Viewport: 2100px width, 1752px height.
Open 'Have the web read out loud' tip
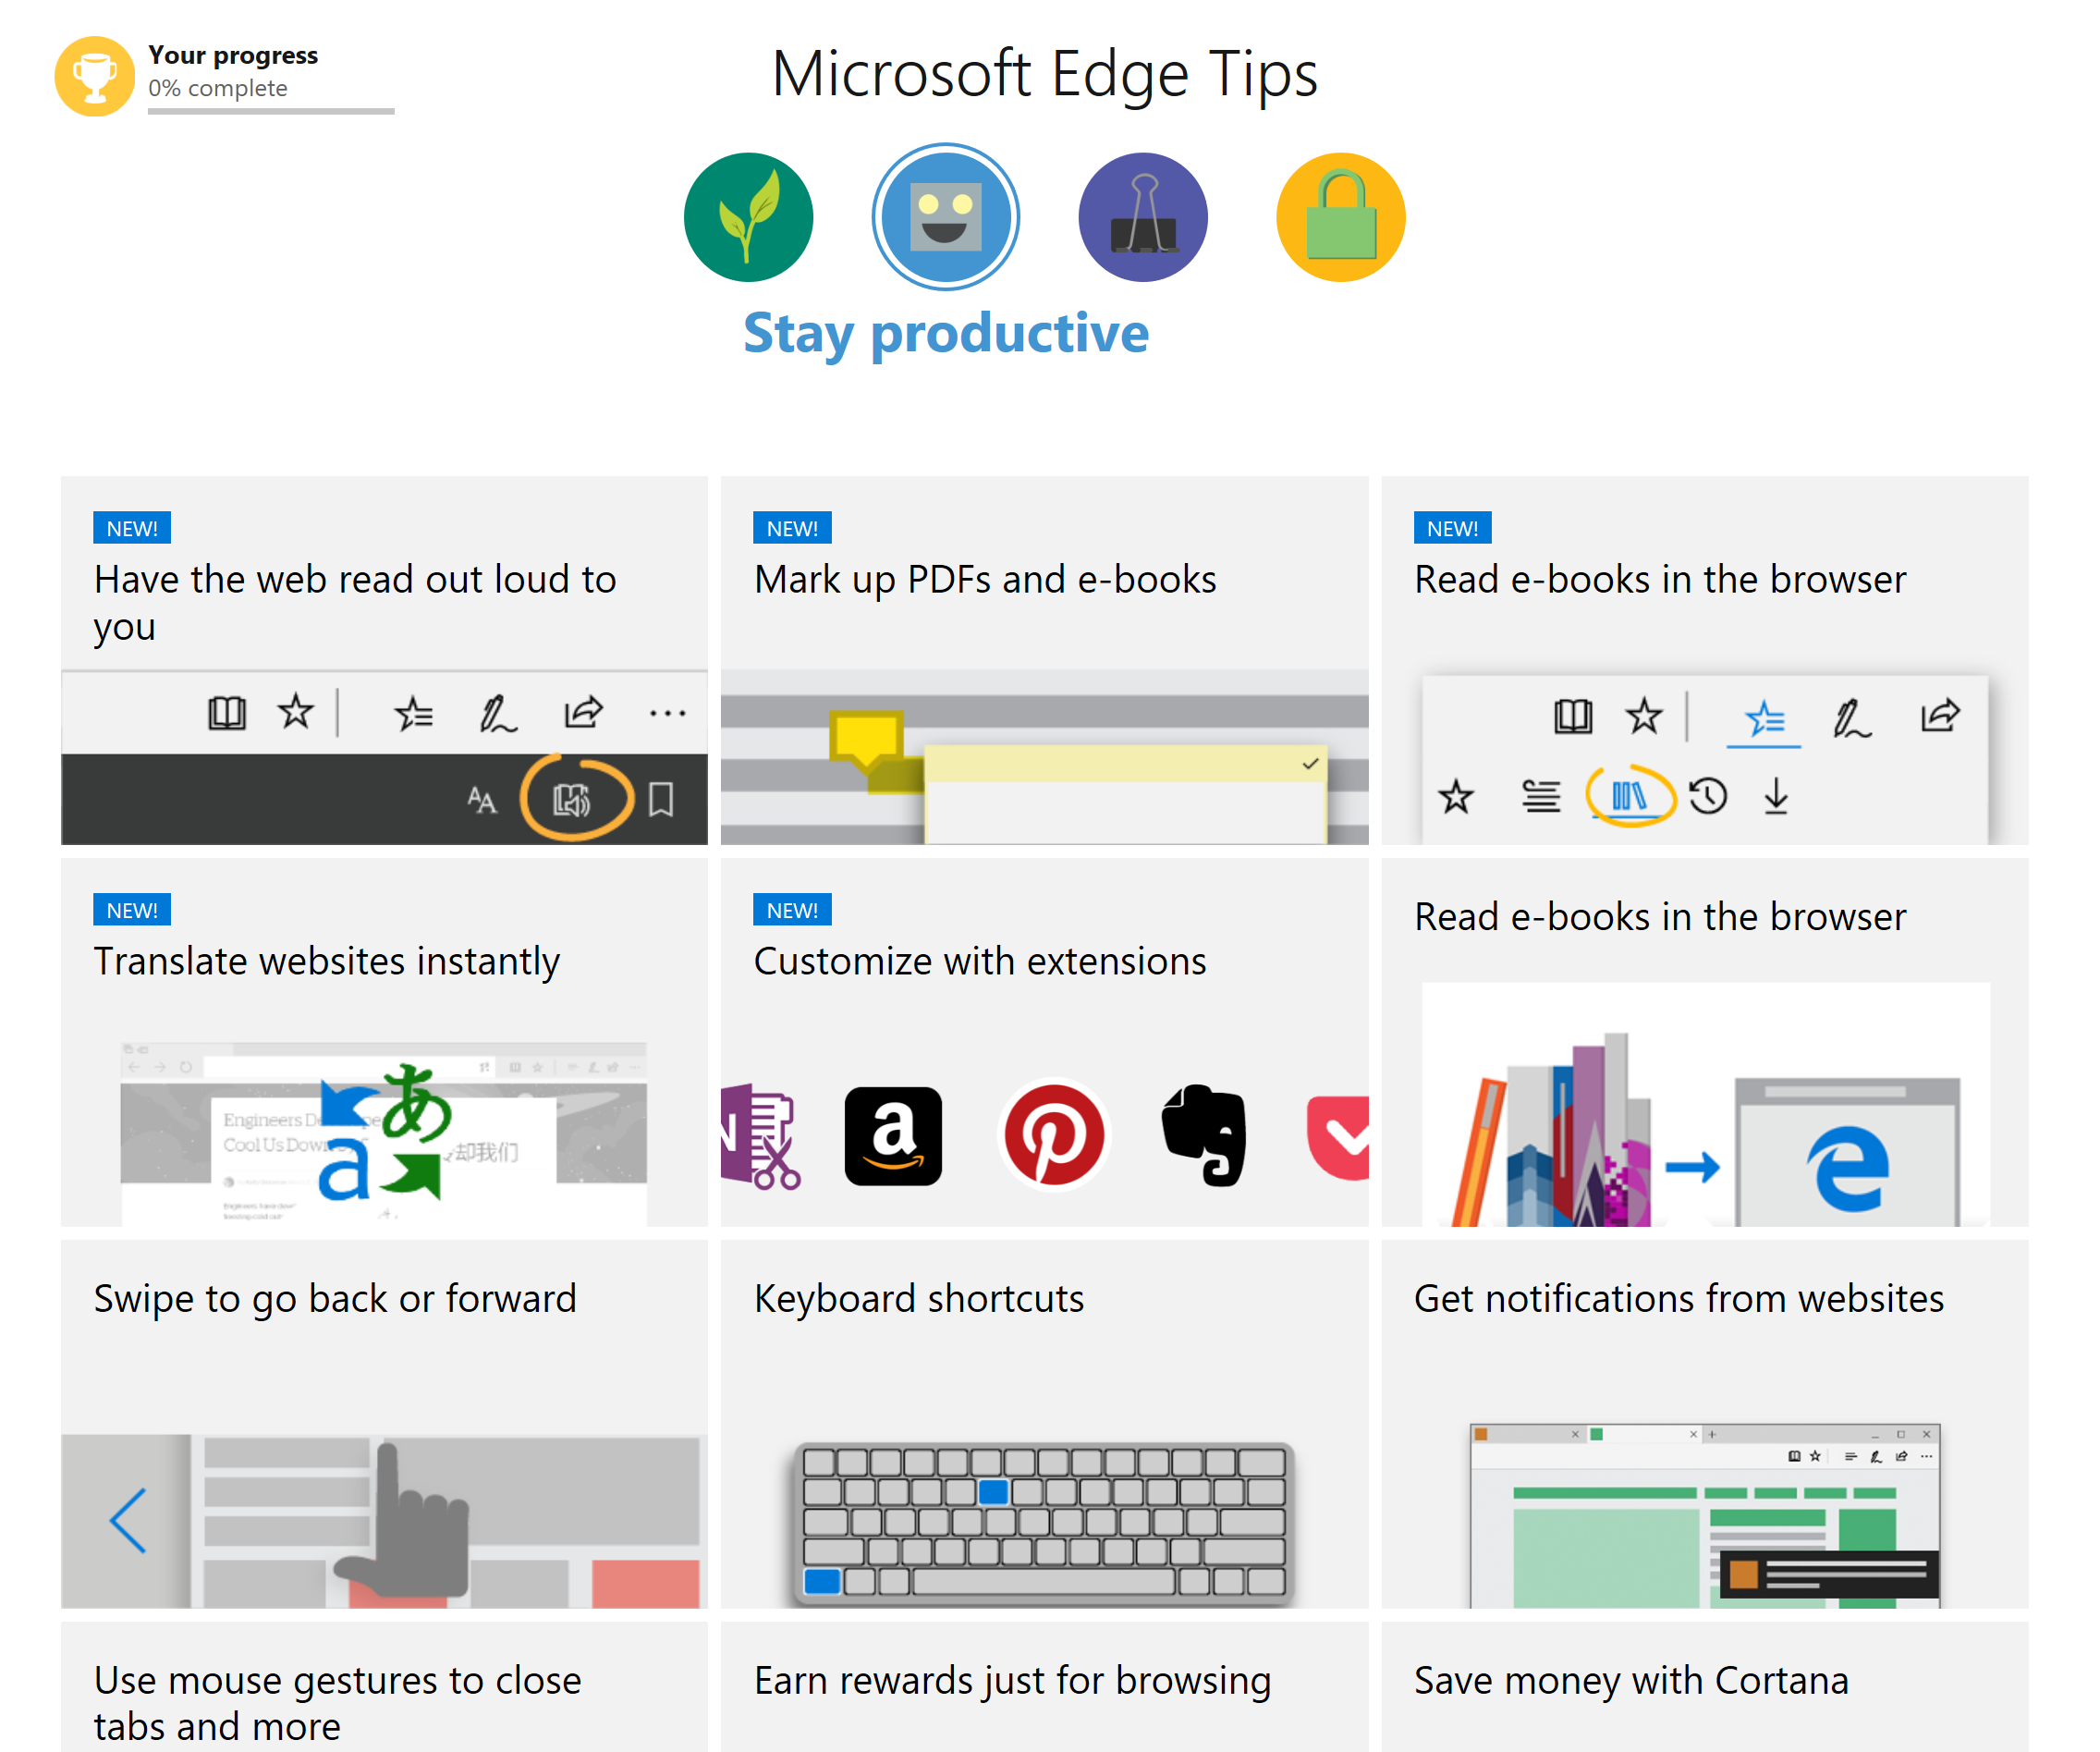(384, 660)
